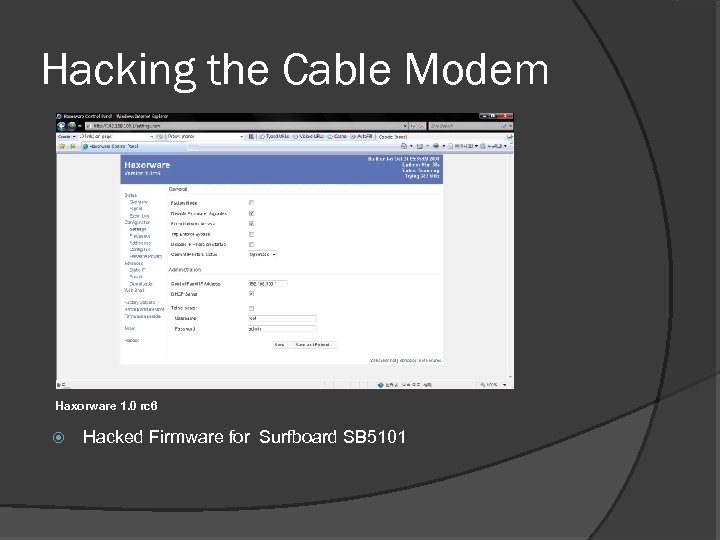
Task: Click the AutoFill toolbar button
Action: click(362, 137)
